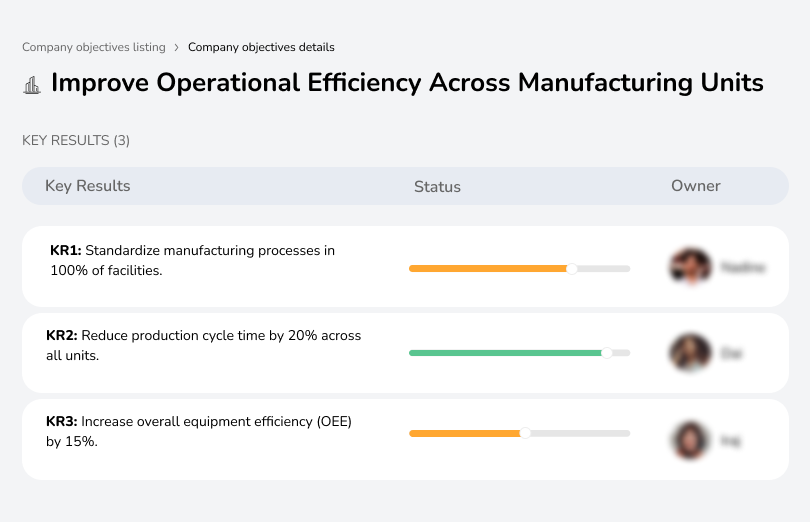Open the owner avatar in the KR1 row
This screenshot has width=810, height=522.
point(690,267)
